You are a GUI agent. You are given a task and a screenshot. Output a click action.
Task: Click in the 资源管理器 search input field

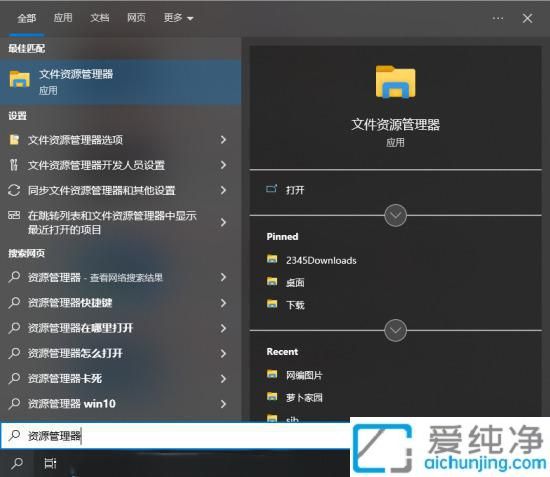click(x=175, y=436)
